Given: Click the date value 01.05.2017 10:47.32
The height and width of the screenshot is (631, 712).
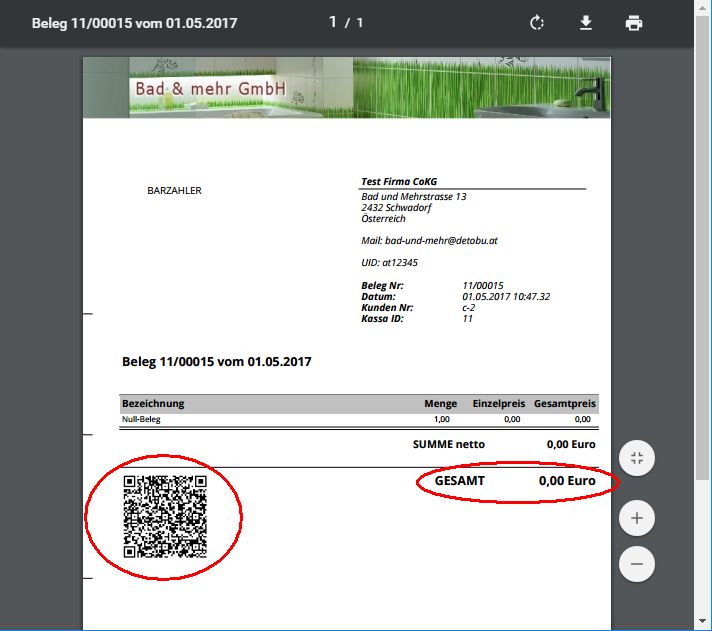Looking at the screenshot, I should click(506, 296).
